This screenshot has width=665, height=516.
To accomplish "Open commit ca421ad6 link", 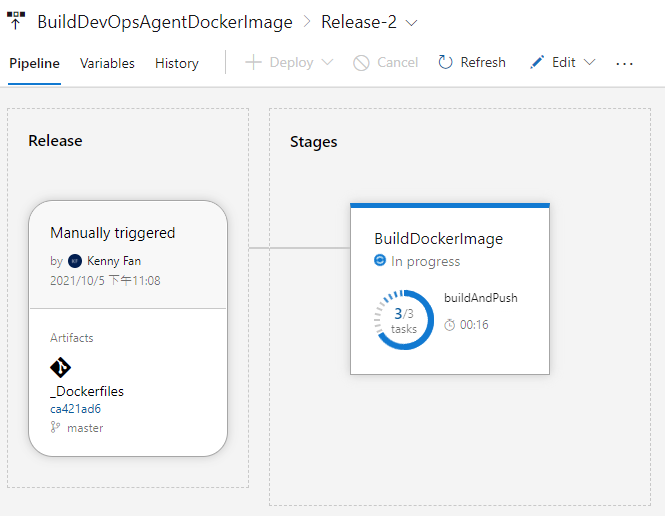I will [75, 409].
